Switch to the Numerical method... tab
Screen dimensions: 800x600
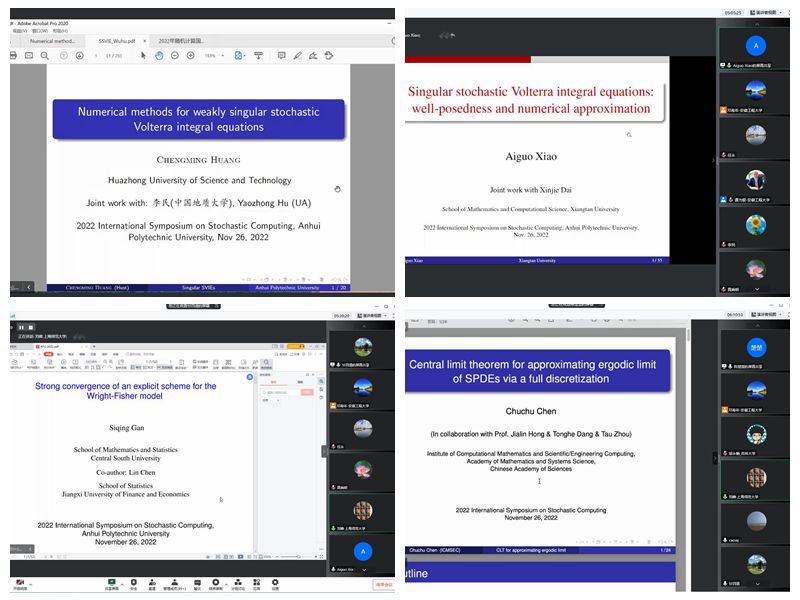coord(52,41)
